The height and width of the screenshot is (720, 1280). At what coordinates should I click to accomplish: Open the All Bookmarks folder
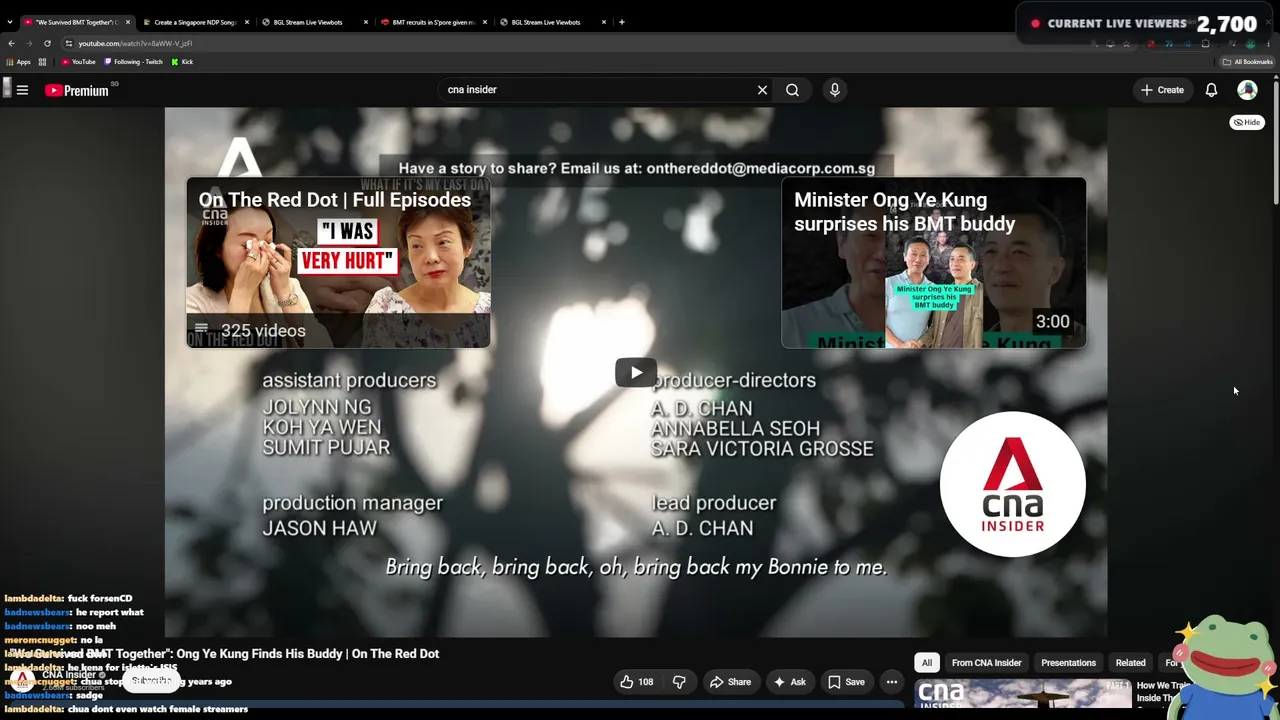pos(1247,62)
